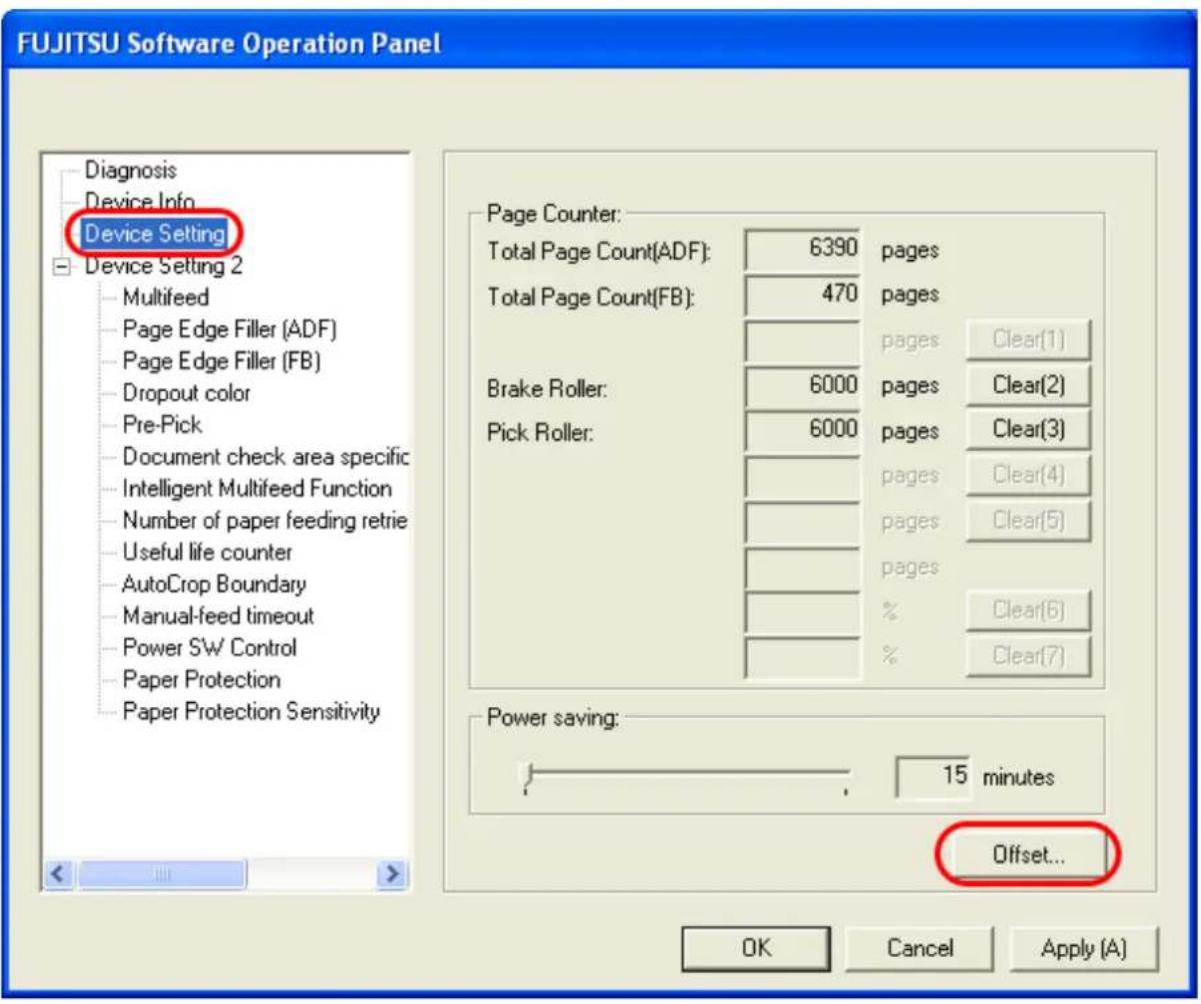Click the Total Page Count(FB) value field

(803, 295)
